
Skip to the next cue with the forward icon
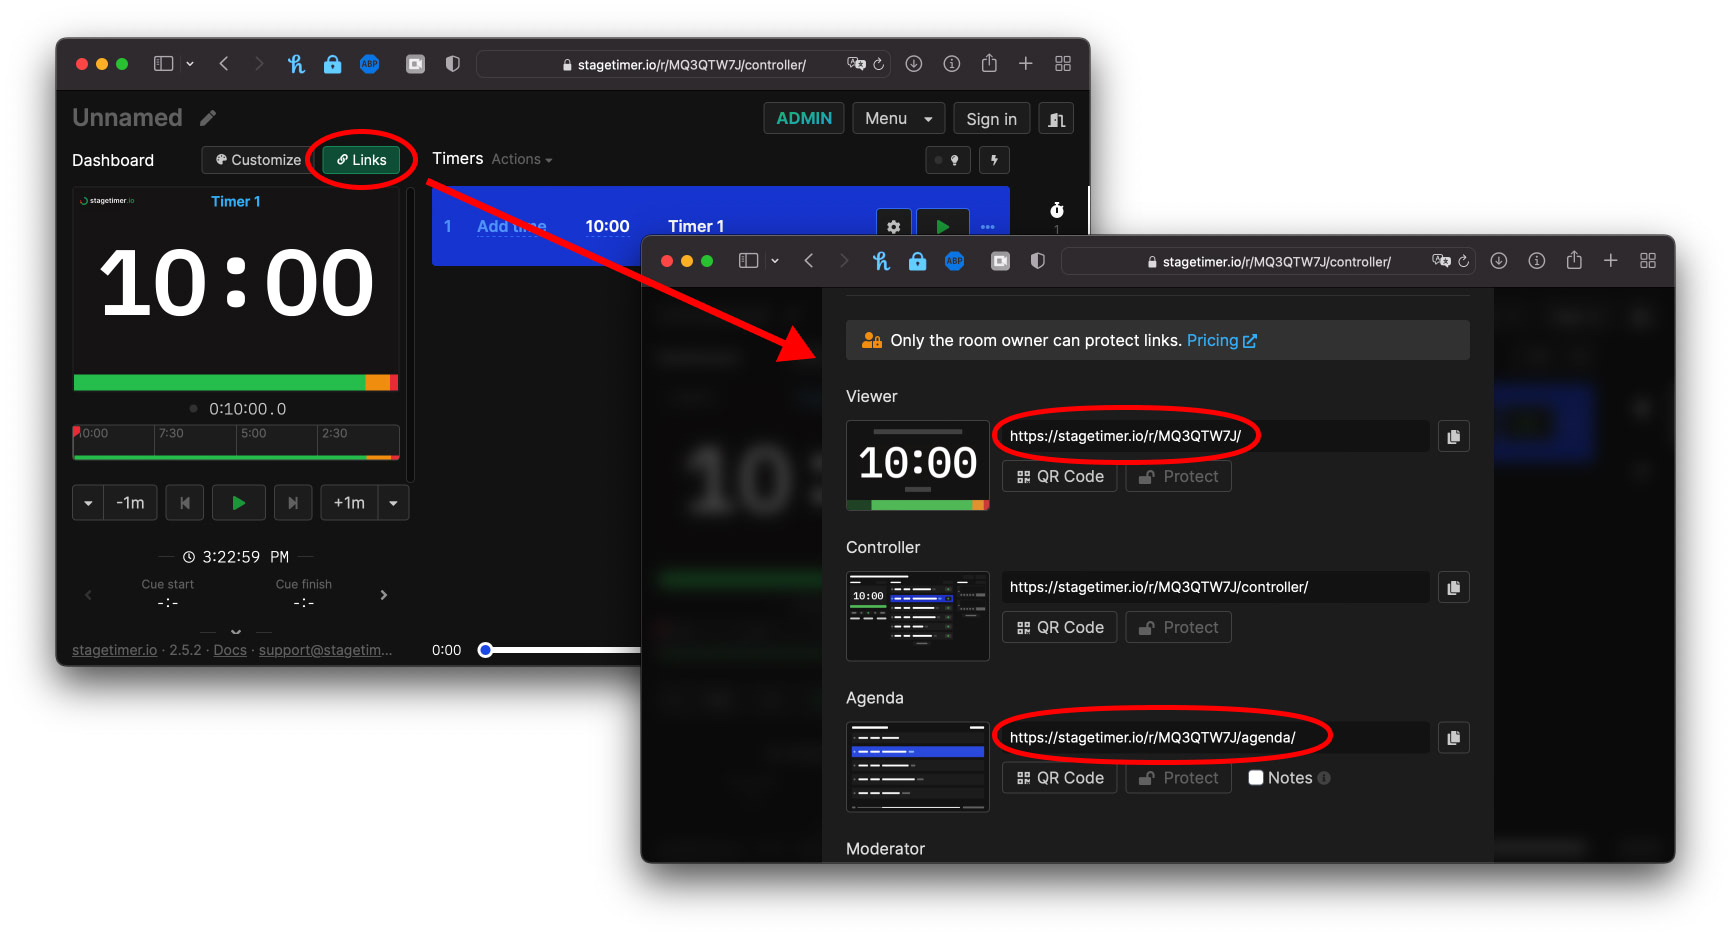click(x=293, y=502)
